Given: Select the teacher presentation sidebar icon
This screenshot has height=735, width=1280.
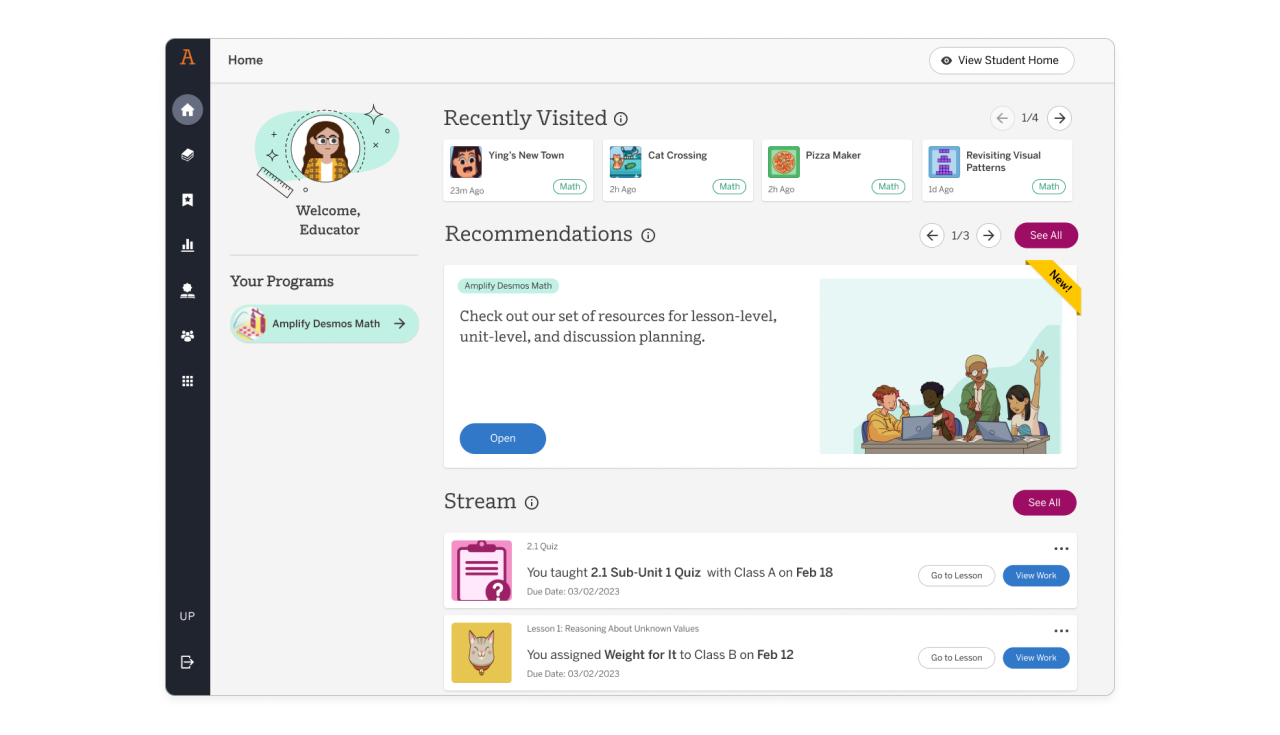Looking at the screenshot, I should point(187,290).
